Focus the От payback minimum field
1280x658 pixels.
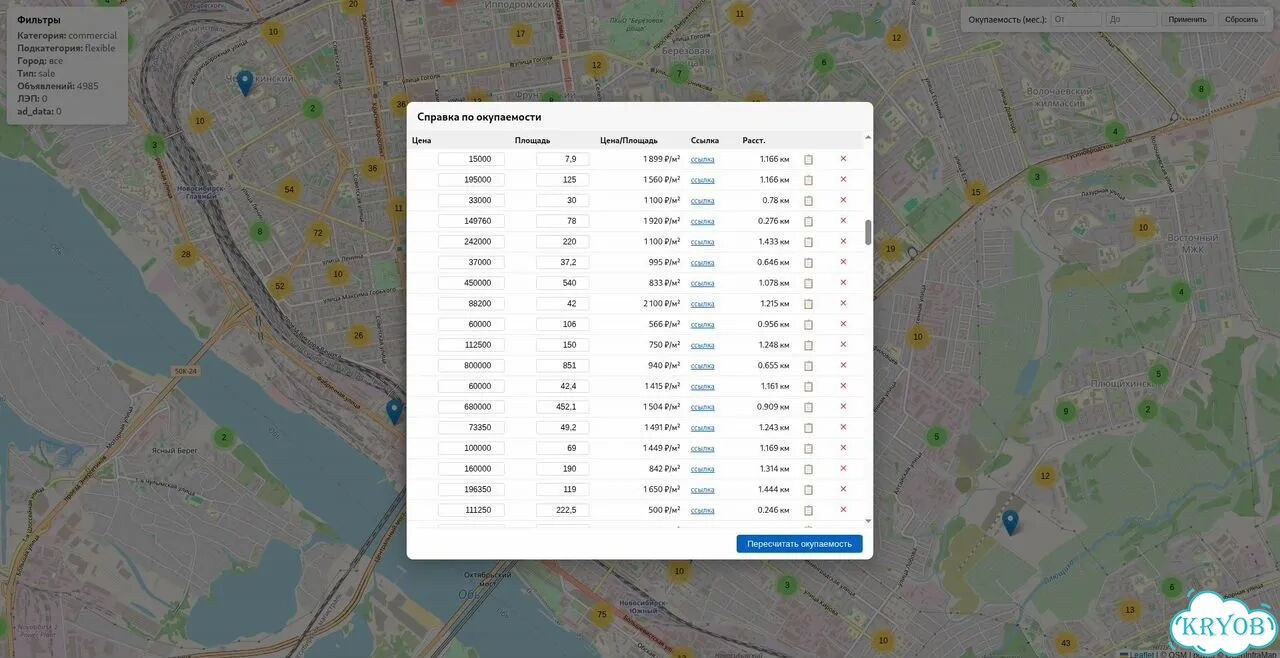1076,19
